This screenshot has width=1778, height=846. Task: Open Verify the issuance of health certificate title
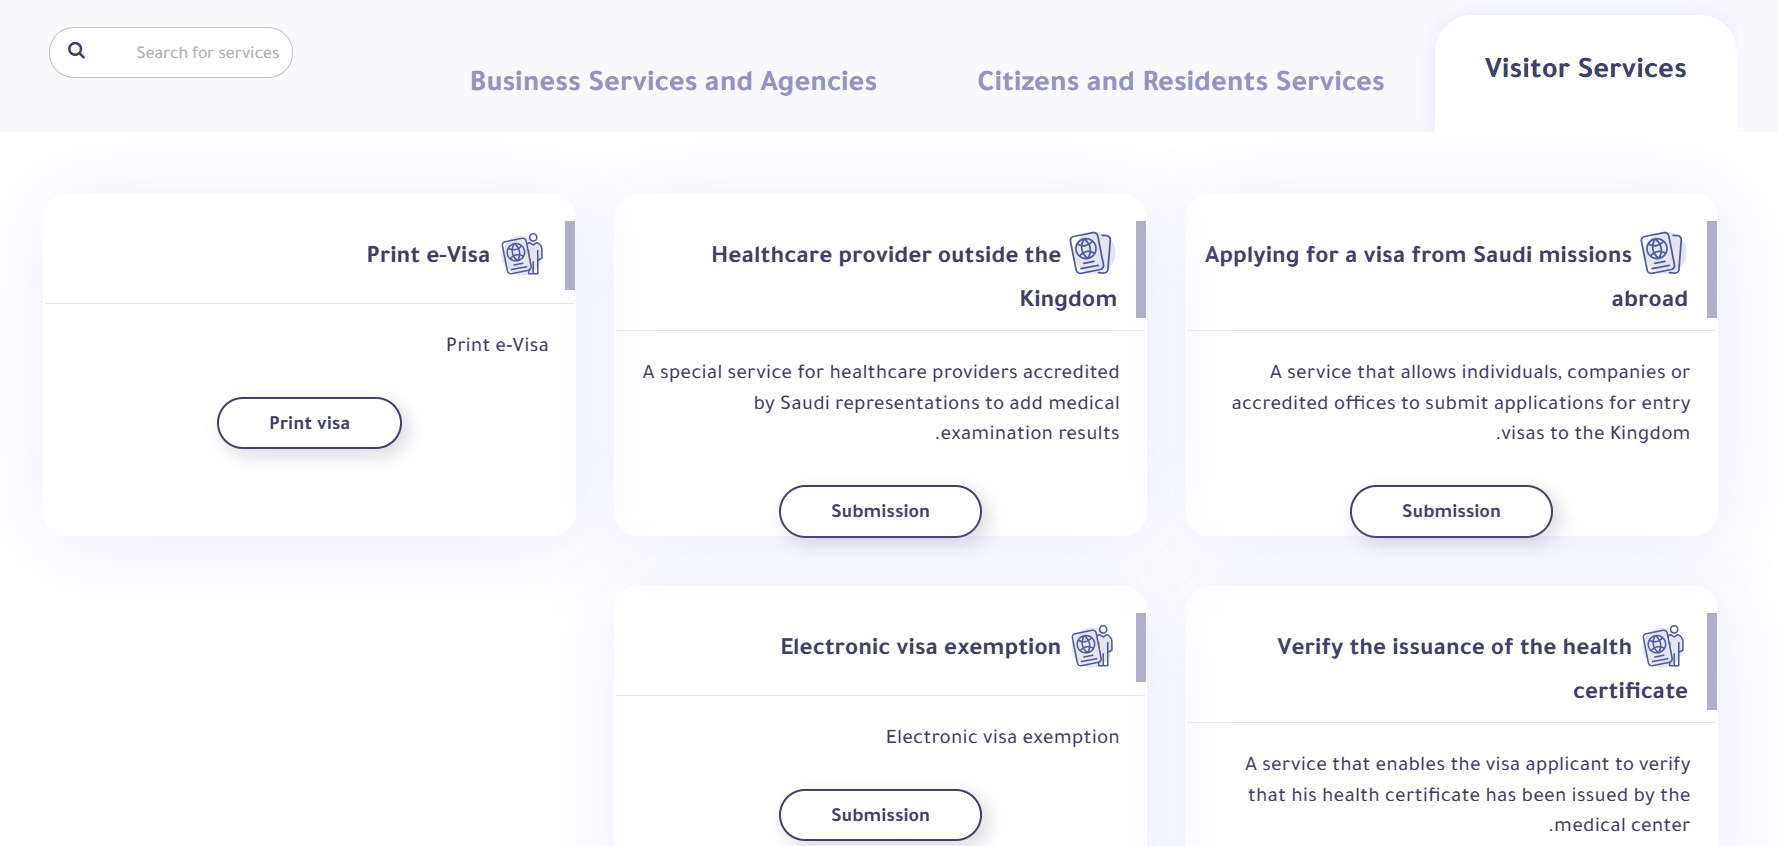1482,669
